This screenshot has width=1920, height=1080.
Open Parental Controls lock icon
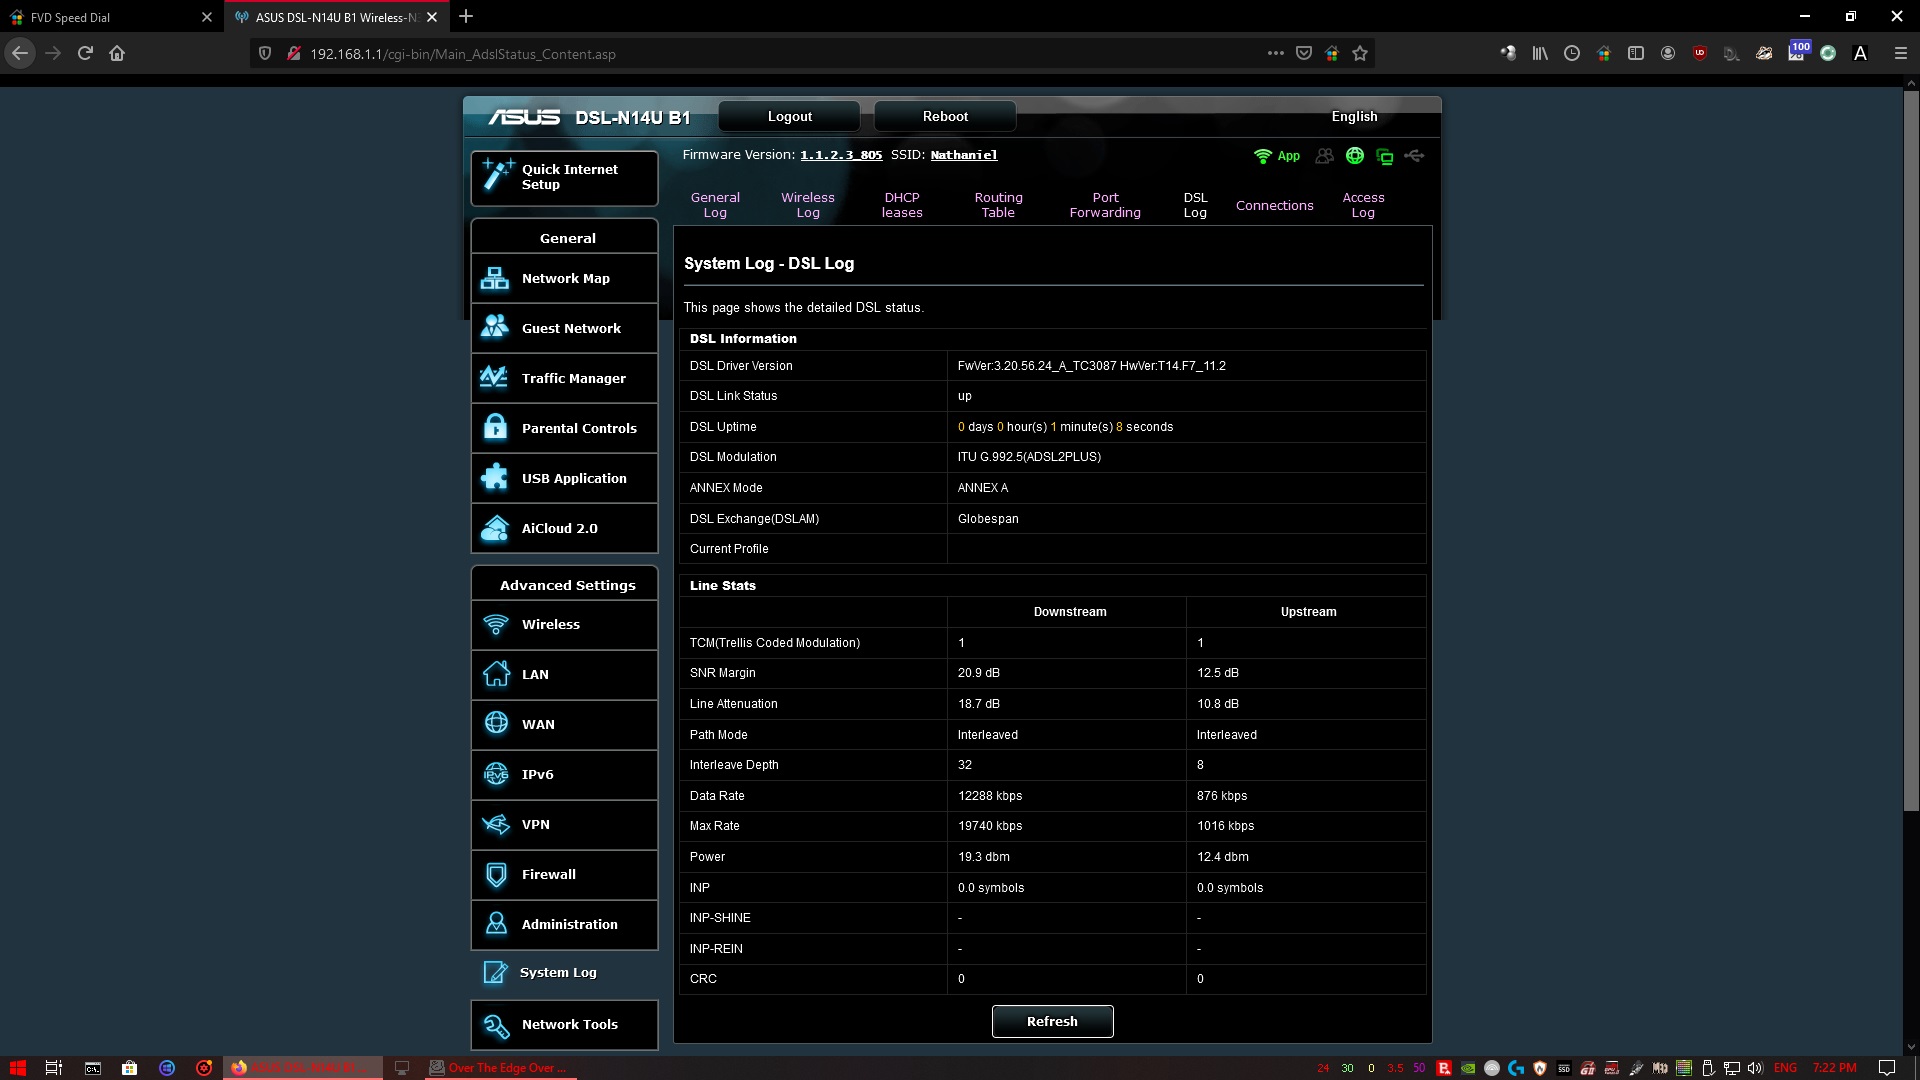[x=495, y=427]
